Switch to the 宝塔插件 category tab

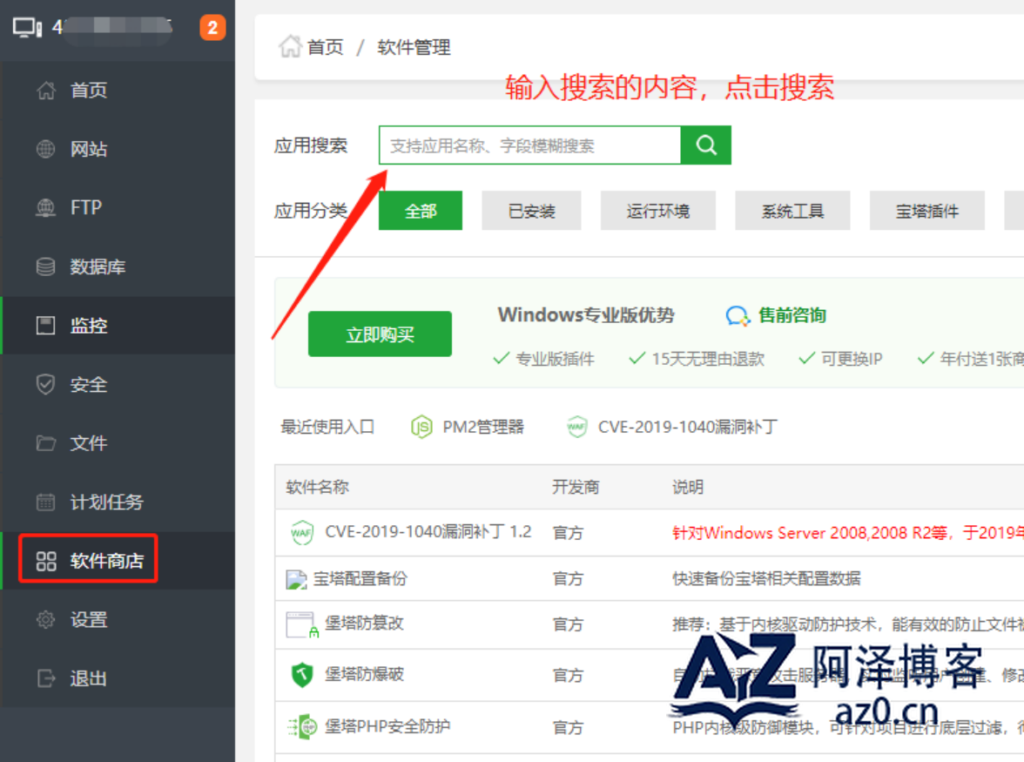pyautogui.click(x=927, y=210)
